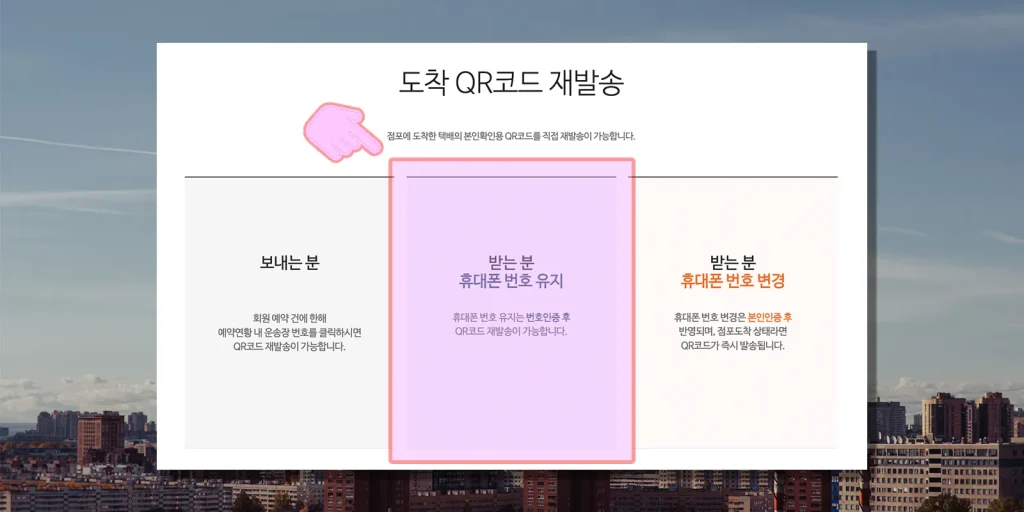Screen dimensions: 1024x512
Task: Click the 휴대폰 번호 변경 orange title
Action: click(x=733, y=281)
